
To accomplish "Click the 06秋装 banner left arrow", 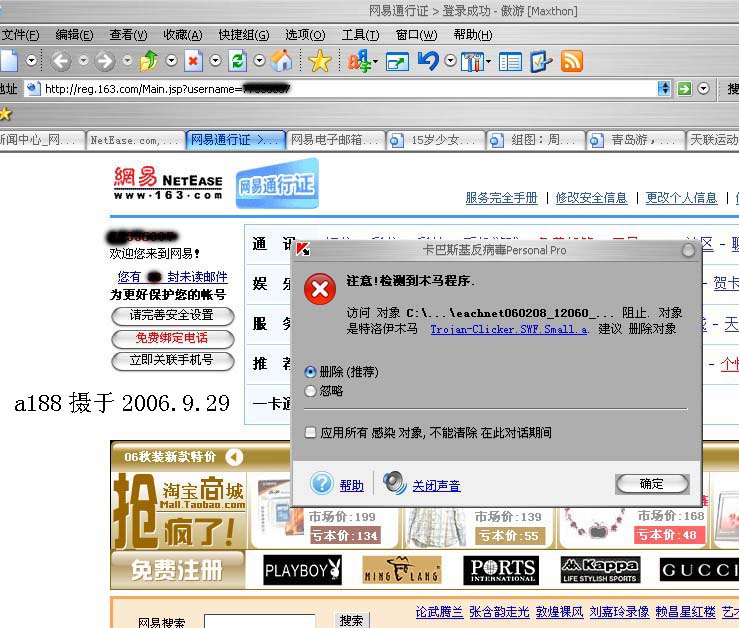I will [234, 456].
